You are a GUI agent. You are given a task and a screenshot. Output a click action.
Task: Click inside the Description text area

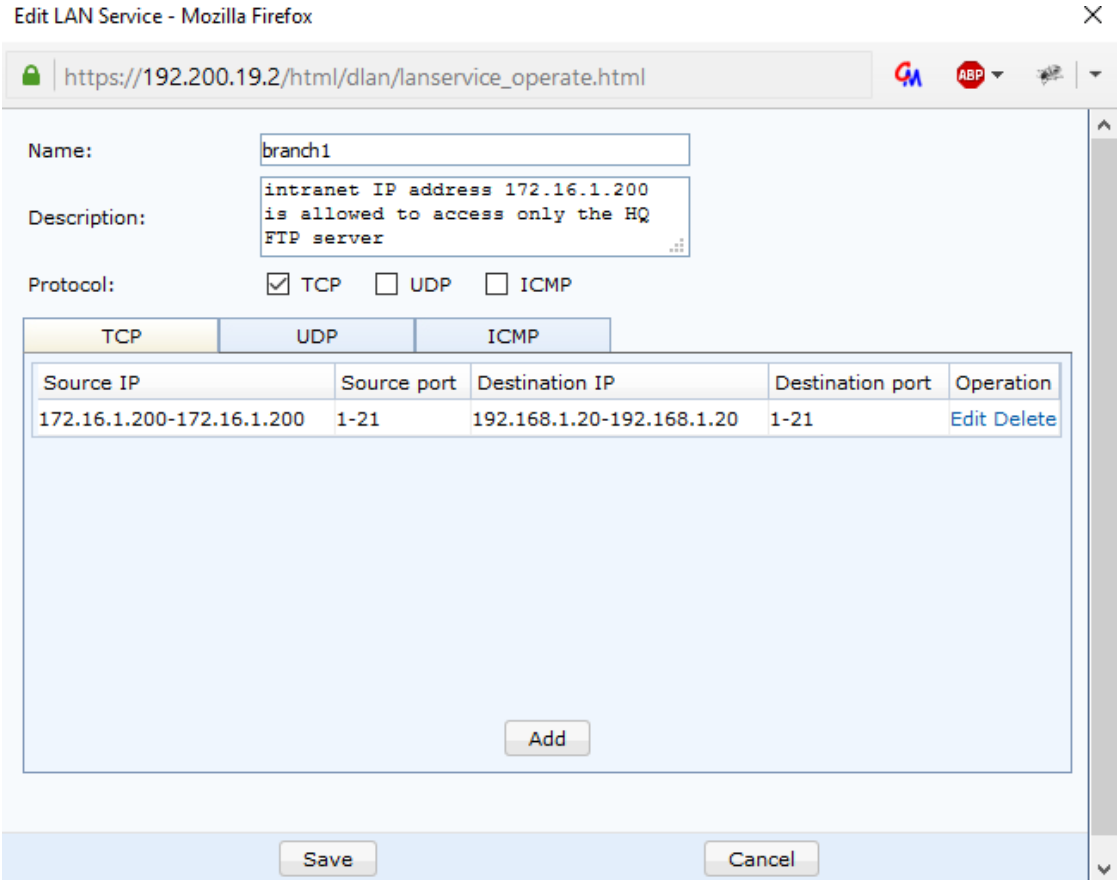pos(475,217)
